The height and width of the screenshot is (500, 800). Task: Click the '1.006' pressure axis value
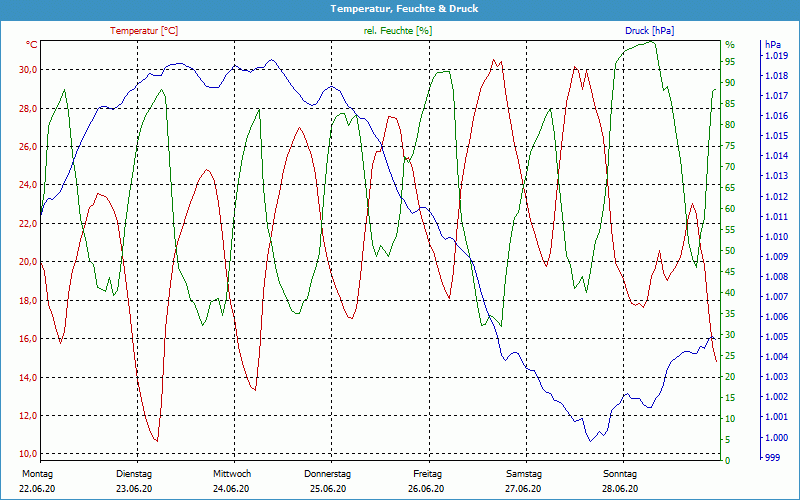pyautogui.click(x=777, y=317)
